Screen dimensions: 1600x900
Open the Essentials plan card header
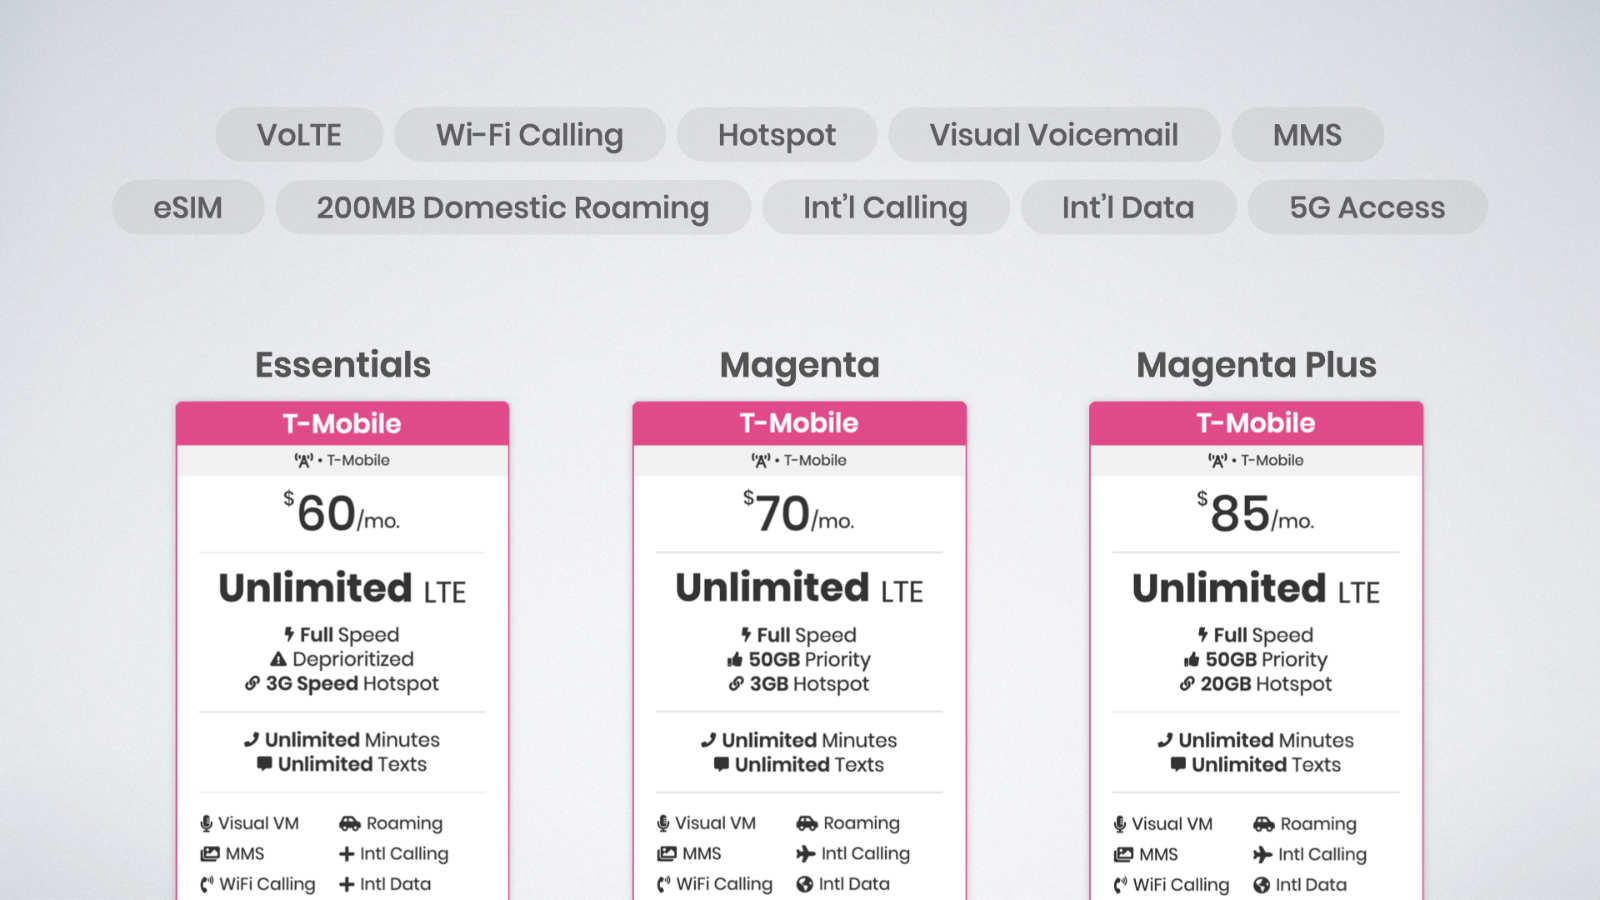(342, 423)
